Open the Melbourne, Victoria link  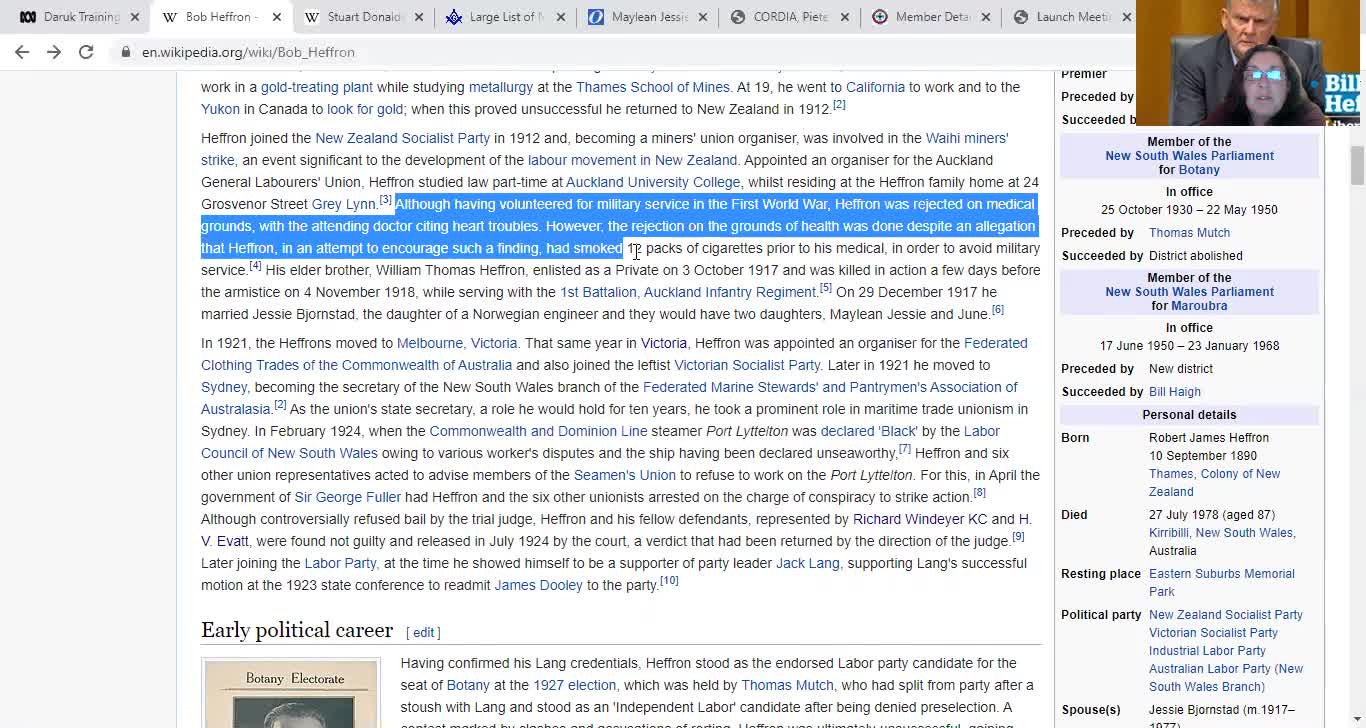[x=457, y=343]
